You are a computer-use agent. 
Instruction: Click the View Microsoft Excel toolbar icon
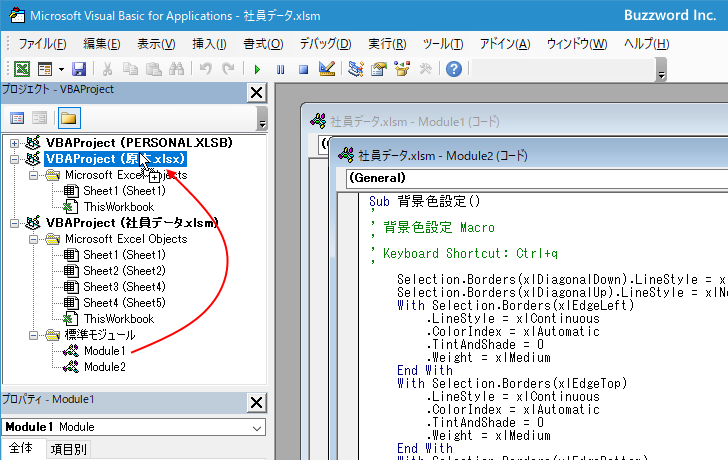[x=21, y=69]
